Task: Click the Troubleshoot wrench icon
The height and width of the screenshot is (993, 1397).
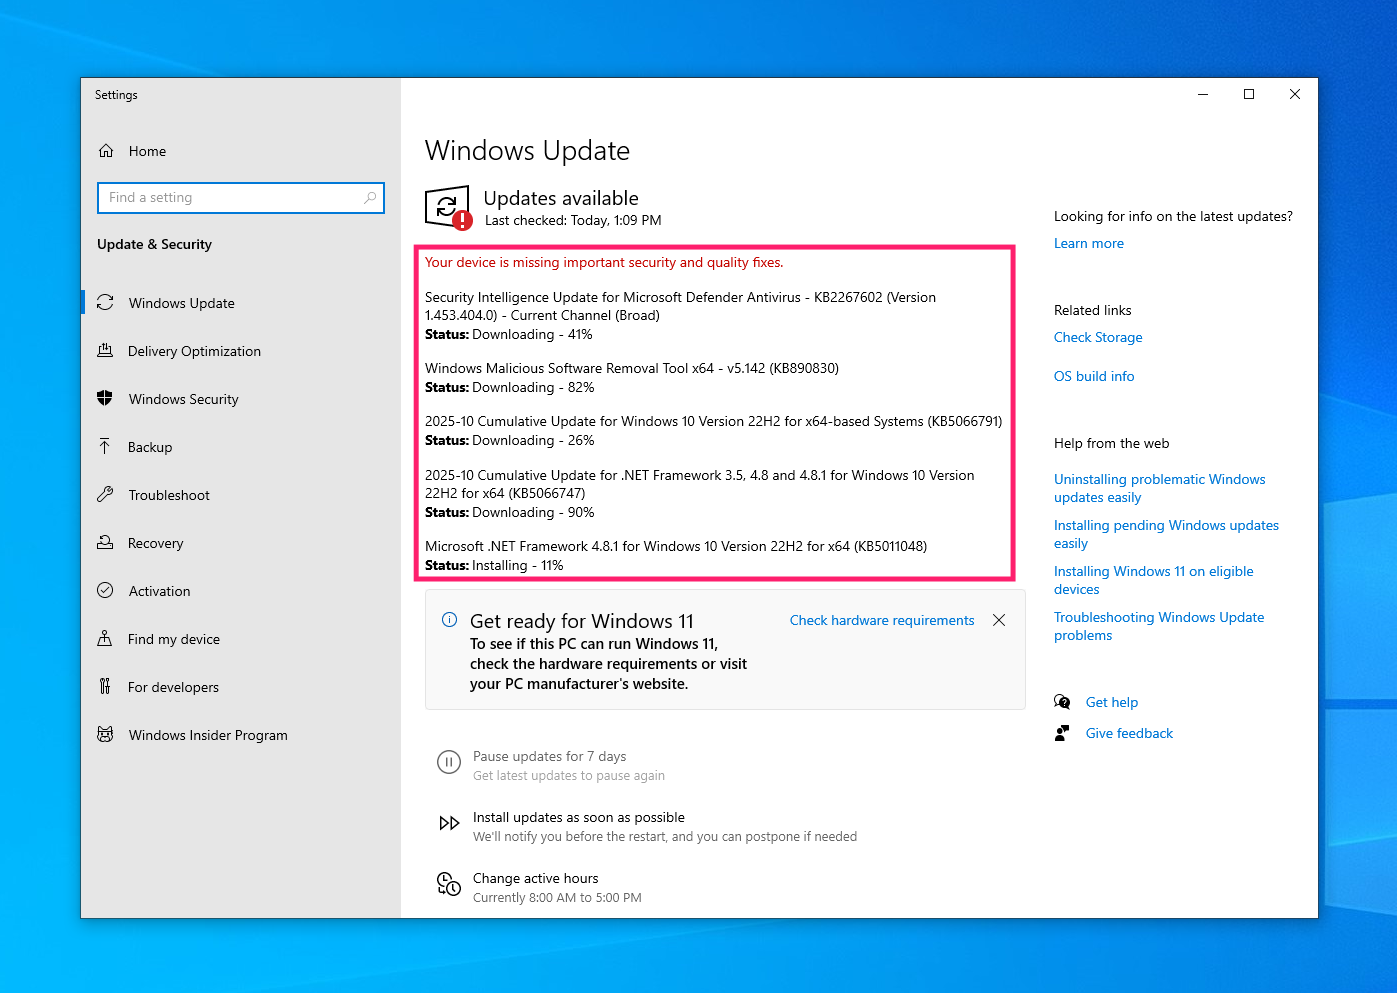Action: (105, 494)
